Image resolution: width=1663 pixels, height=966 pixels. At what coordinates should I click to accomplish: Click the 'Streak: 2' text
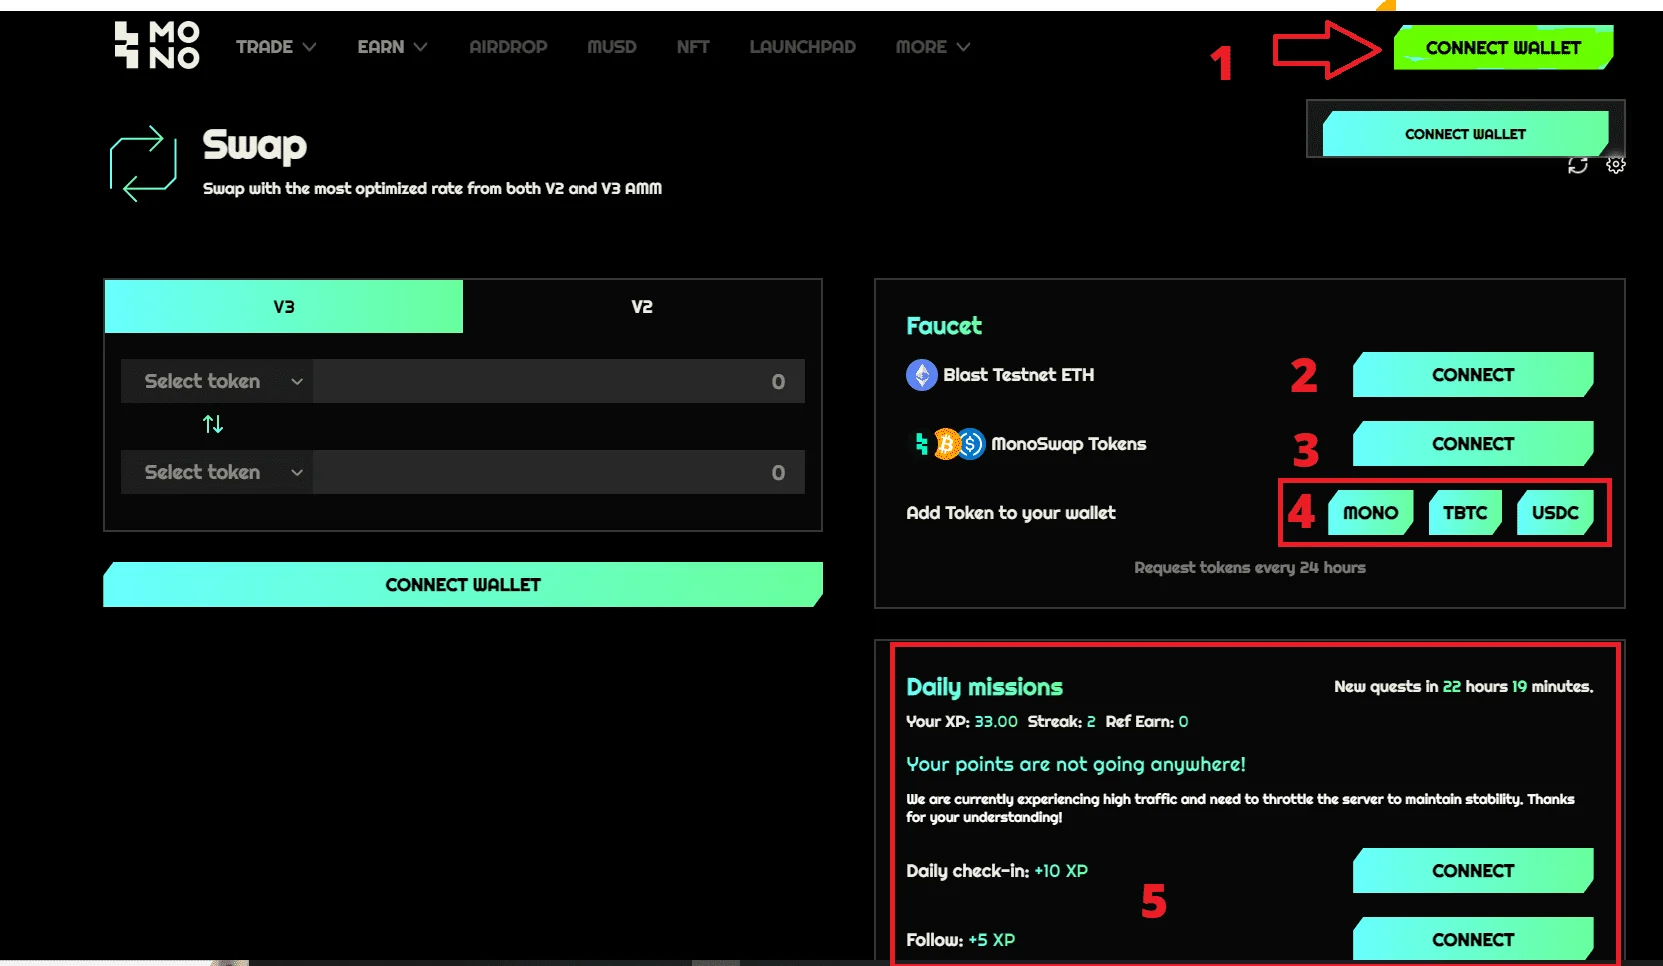[1061, 722]
